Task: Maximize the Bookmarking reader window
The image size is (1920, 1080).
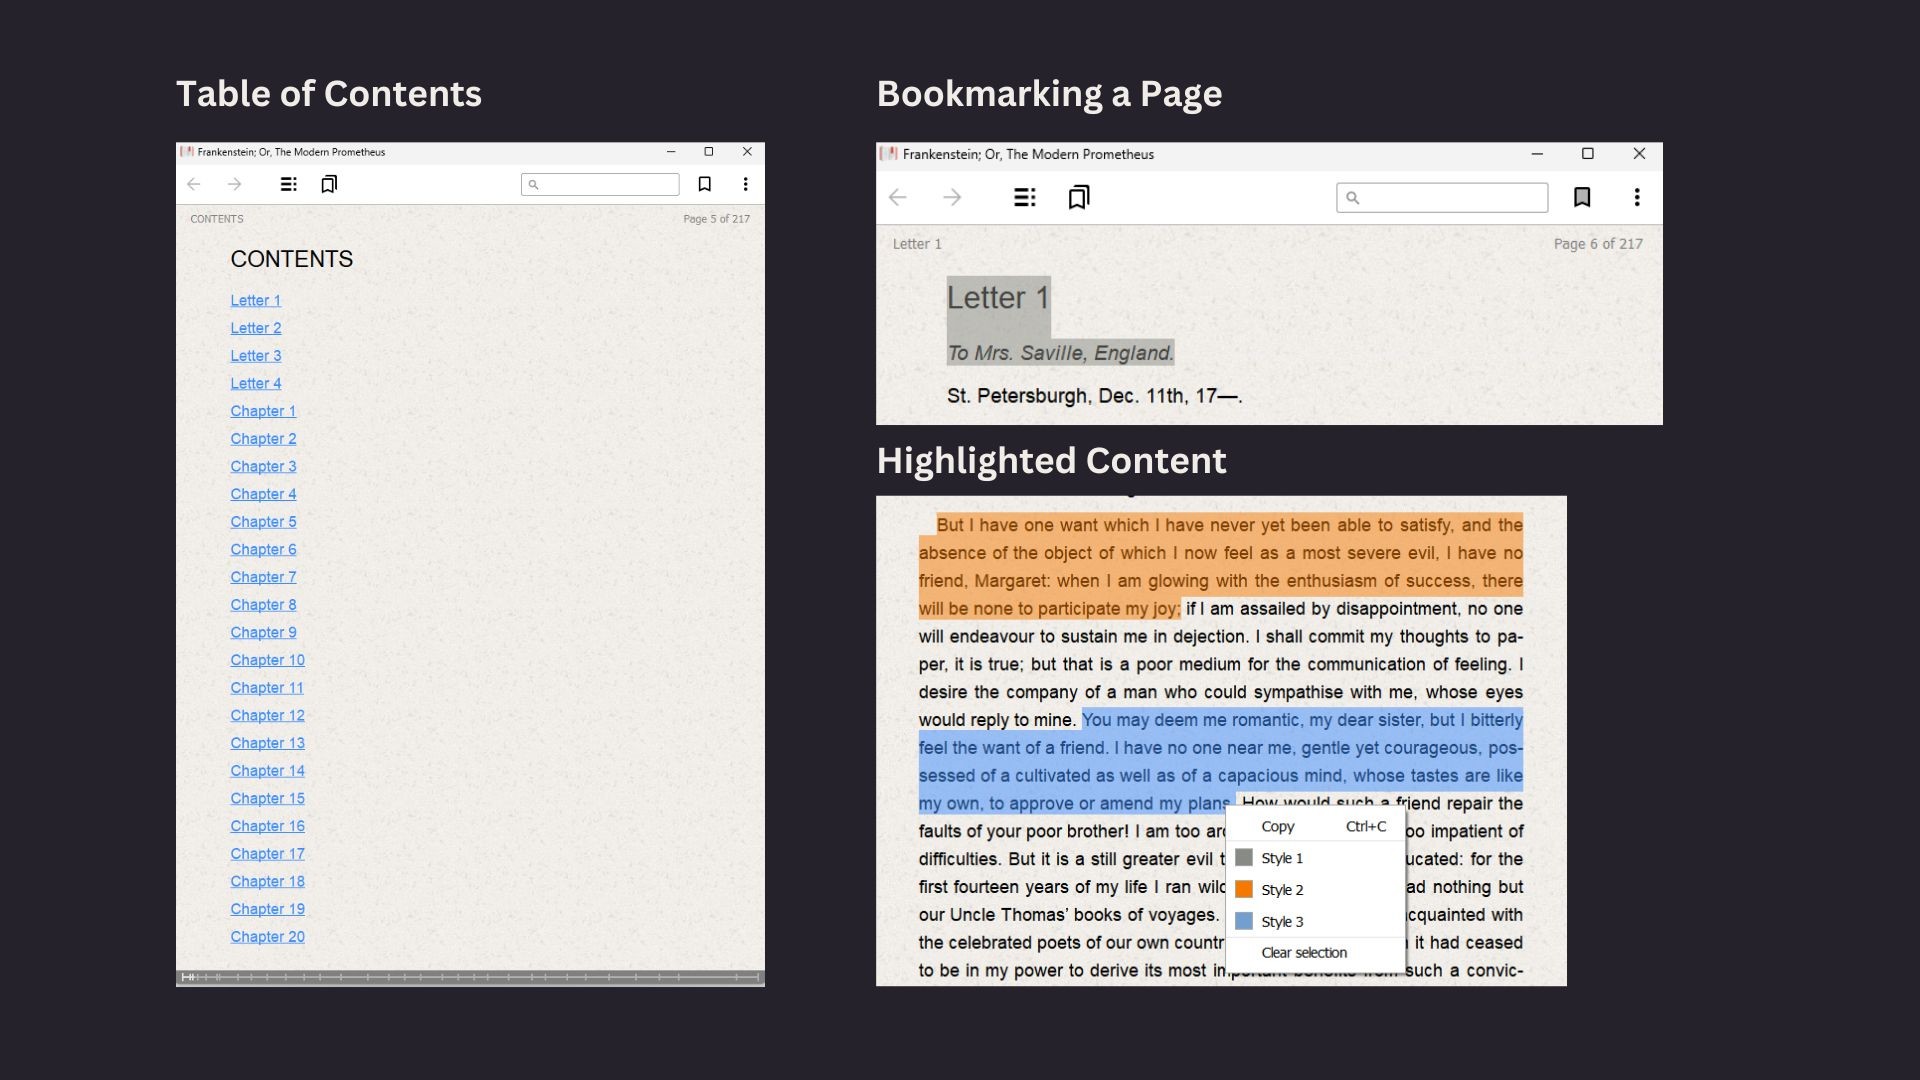Action: pyautogui.click(x=1587, y=154)
